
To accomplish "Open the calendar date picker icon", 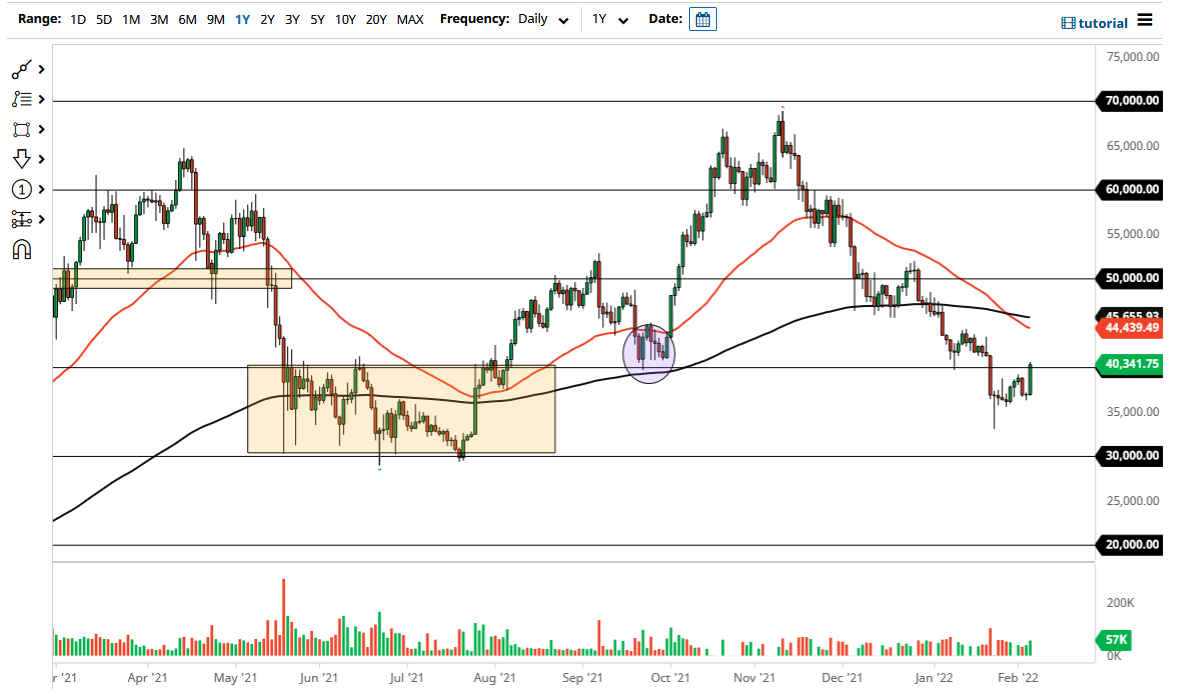I will click(702, 18).
